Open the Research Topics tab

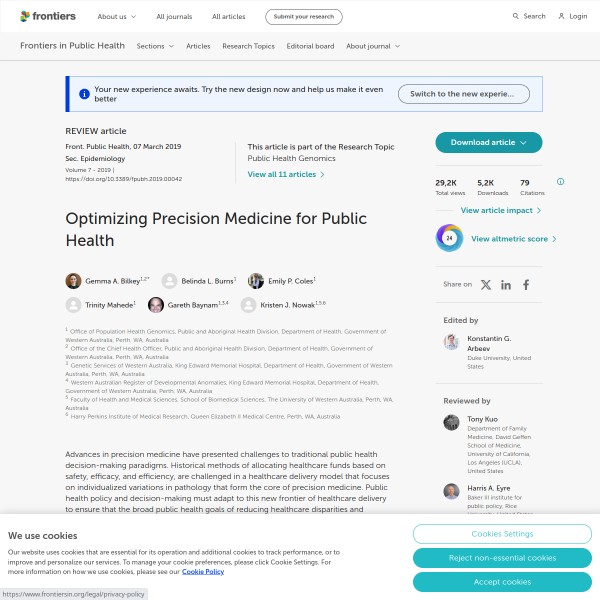pyautogui.click(x=247, y=46)
